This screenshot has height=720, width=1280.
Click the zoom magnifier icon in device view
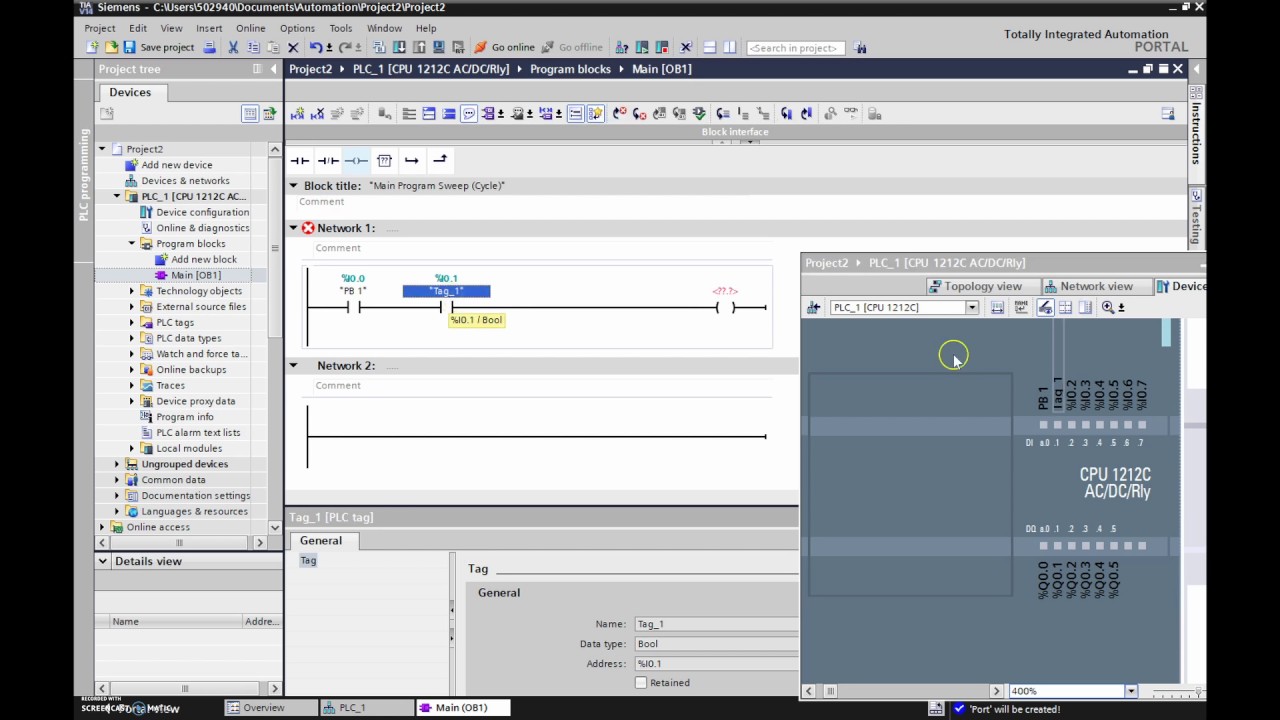pos(1108,308)
